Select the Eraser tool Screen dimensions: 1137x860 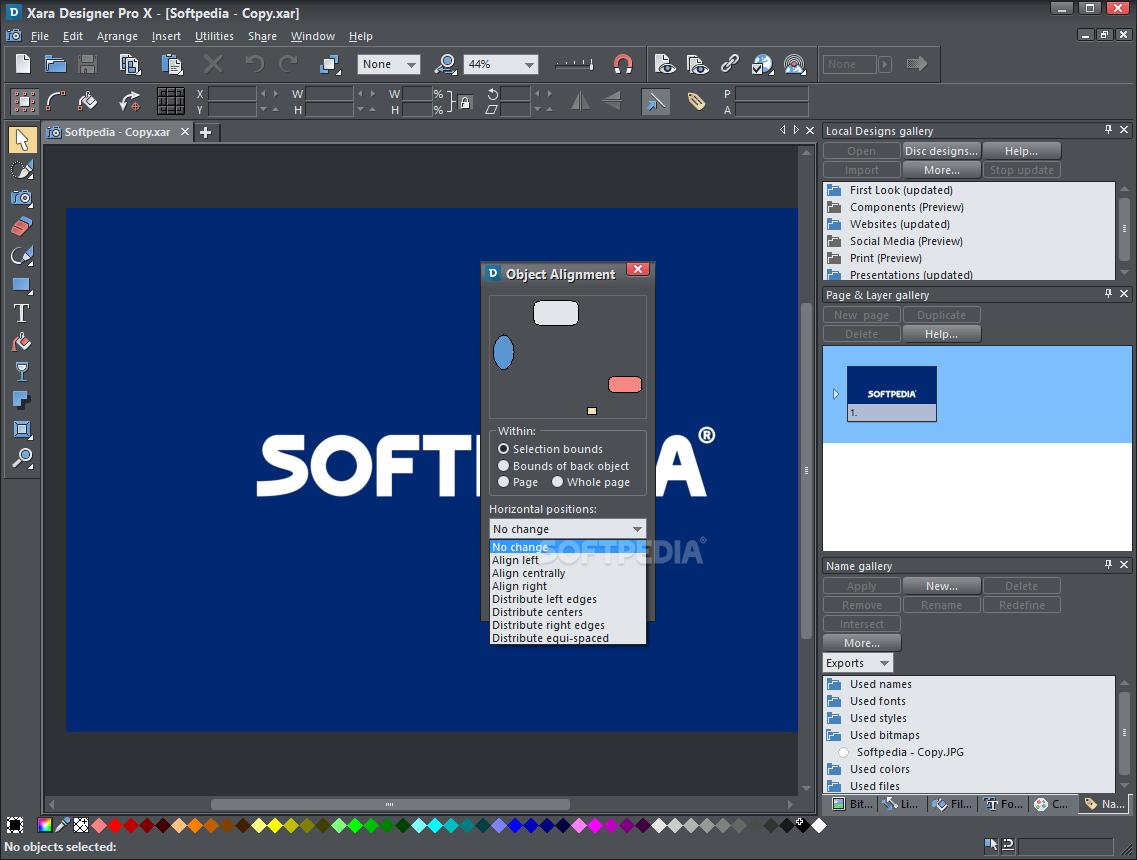click(22, 226)
